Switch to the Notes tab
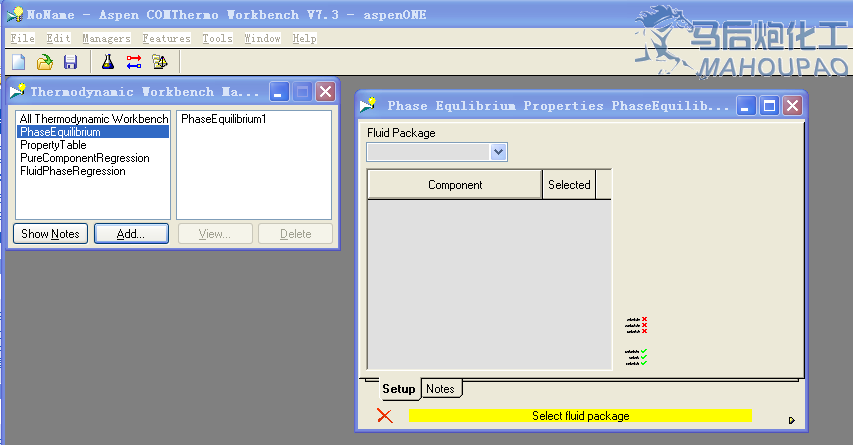The height and width of the screenshot is (445, 853). (441, 388)
